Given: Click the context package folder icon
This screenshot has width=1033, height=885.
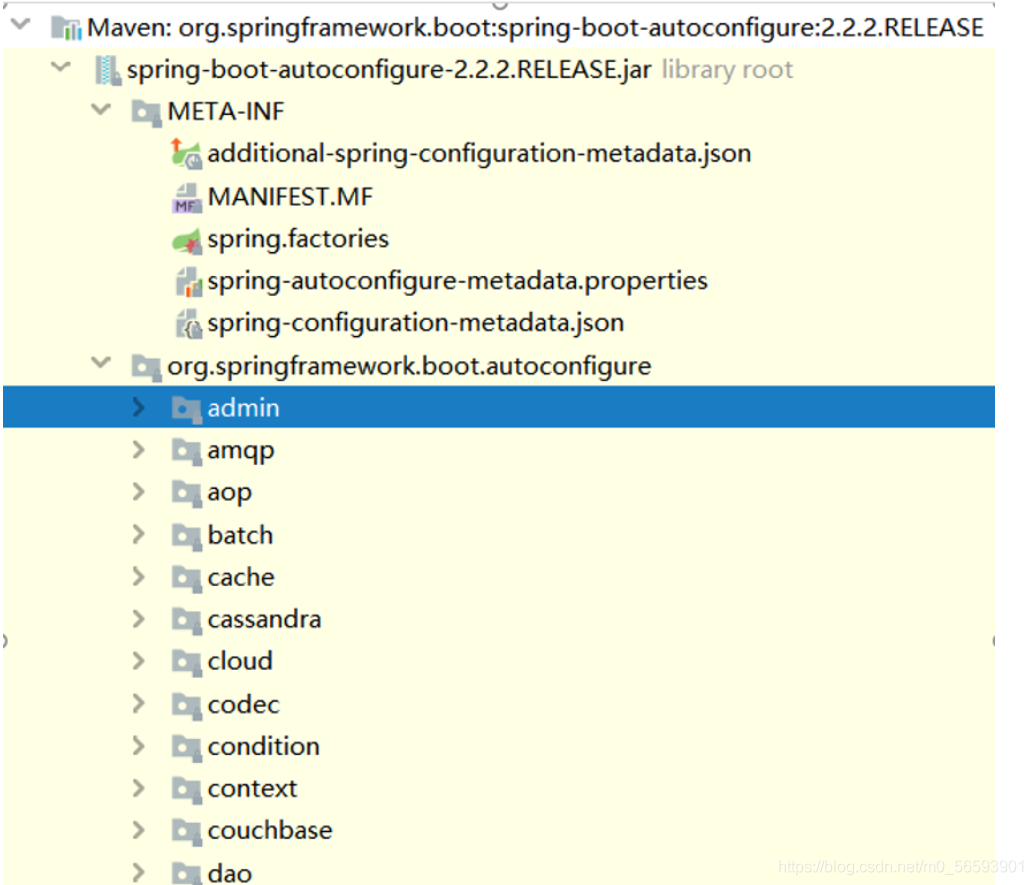Looking at the screenshot, I should pos(186,790).
